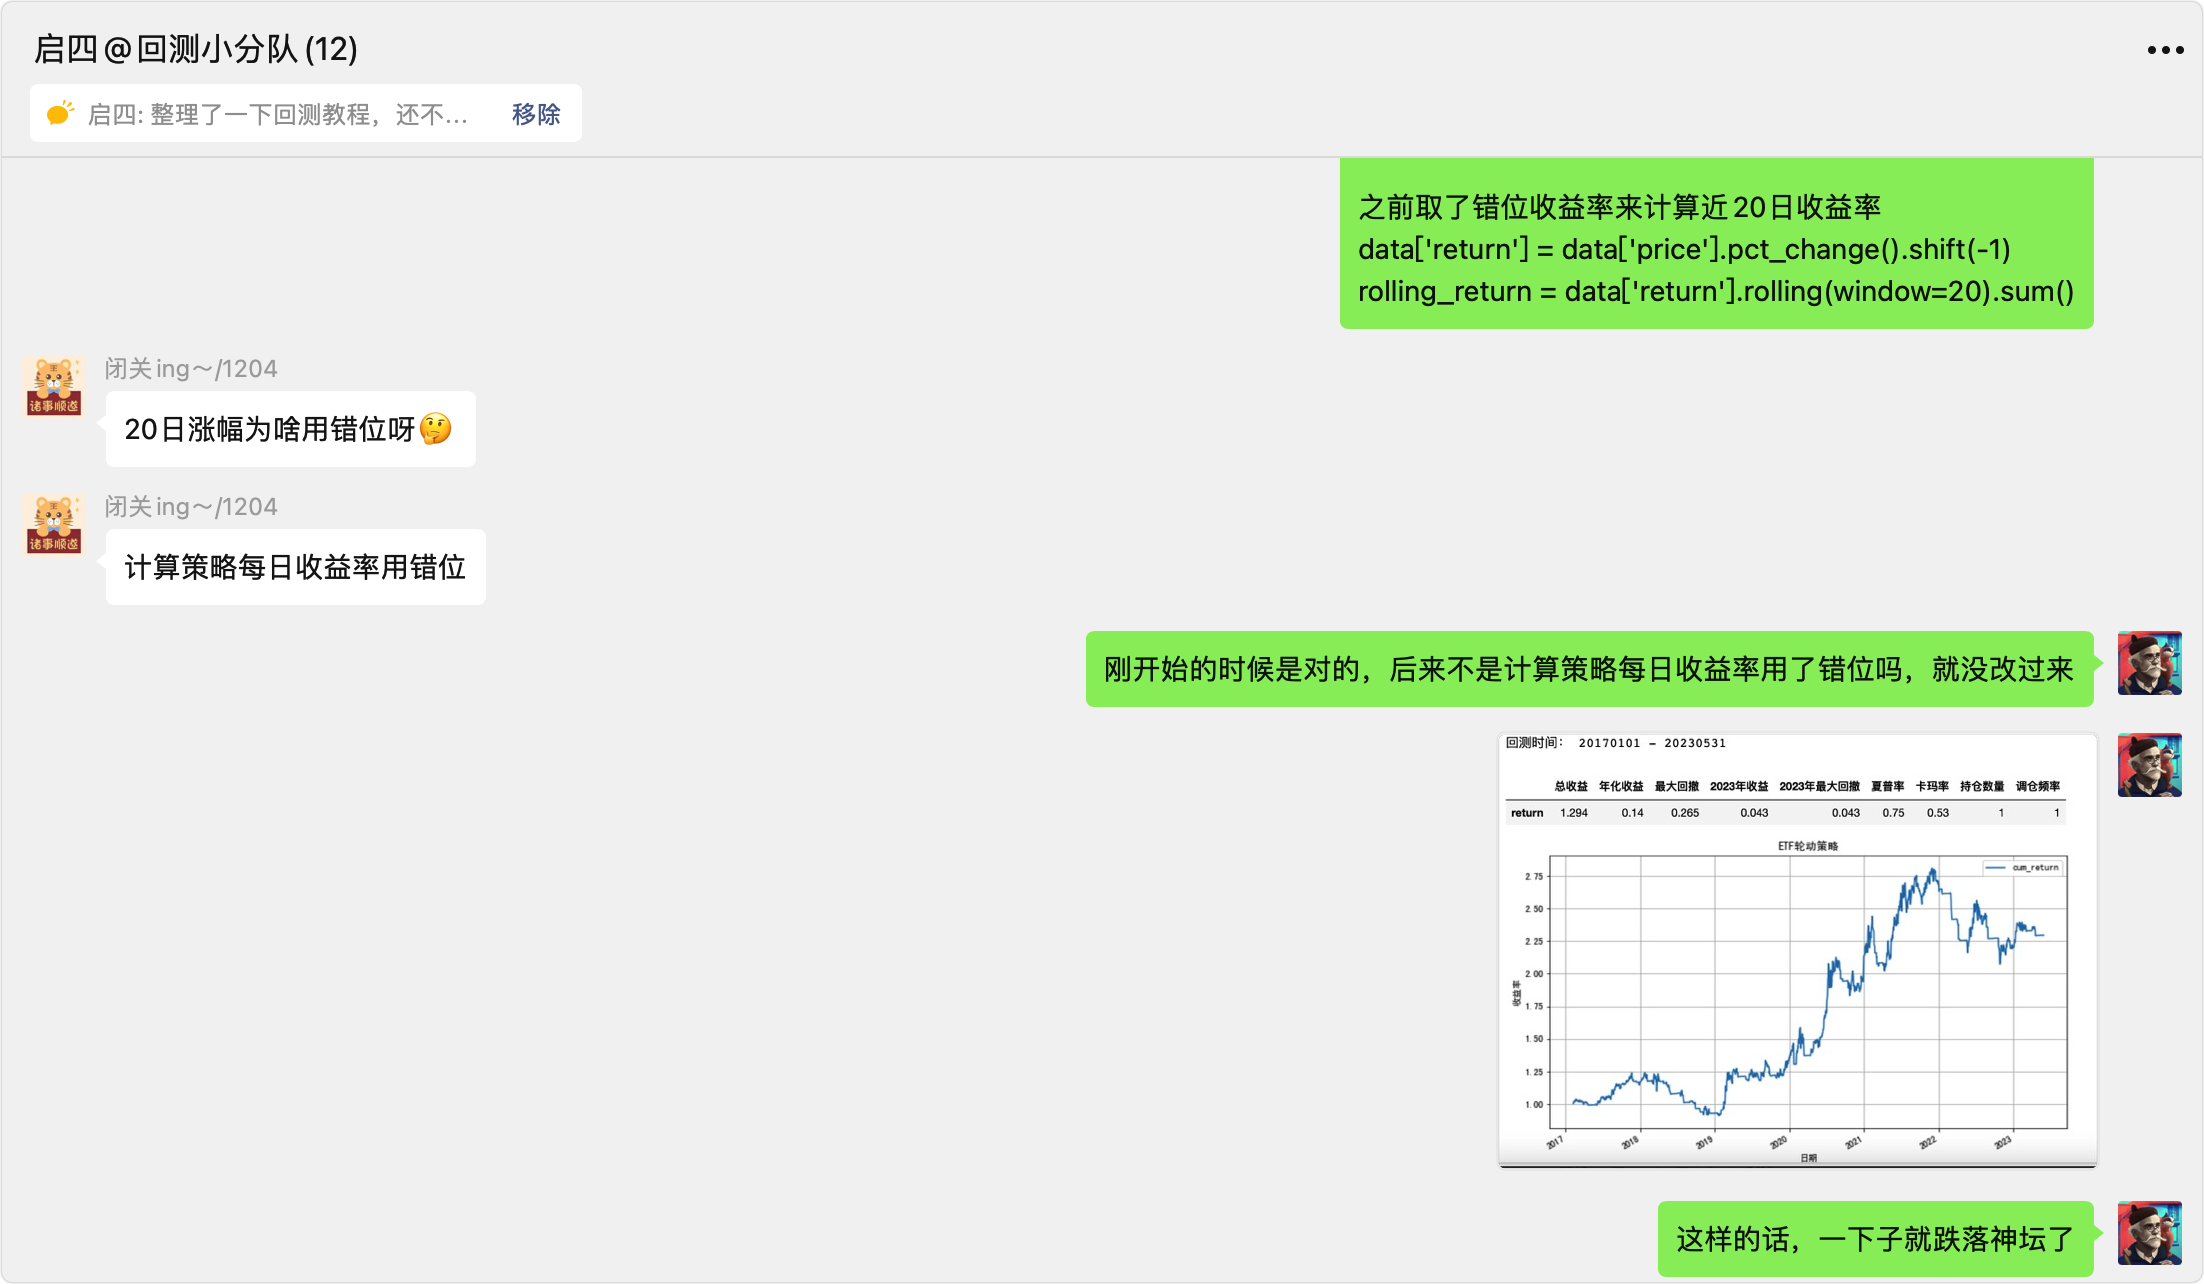Click the pinned announcement sun icon
The image size is (2204, 1284).
(x=60, y=113)
